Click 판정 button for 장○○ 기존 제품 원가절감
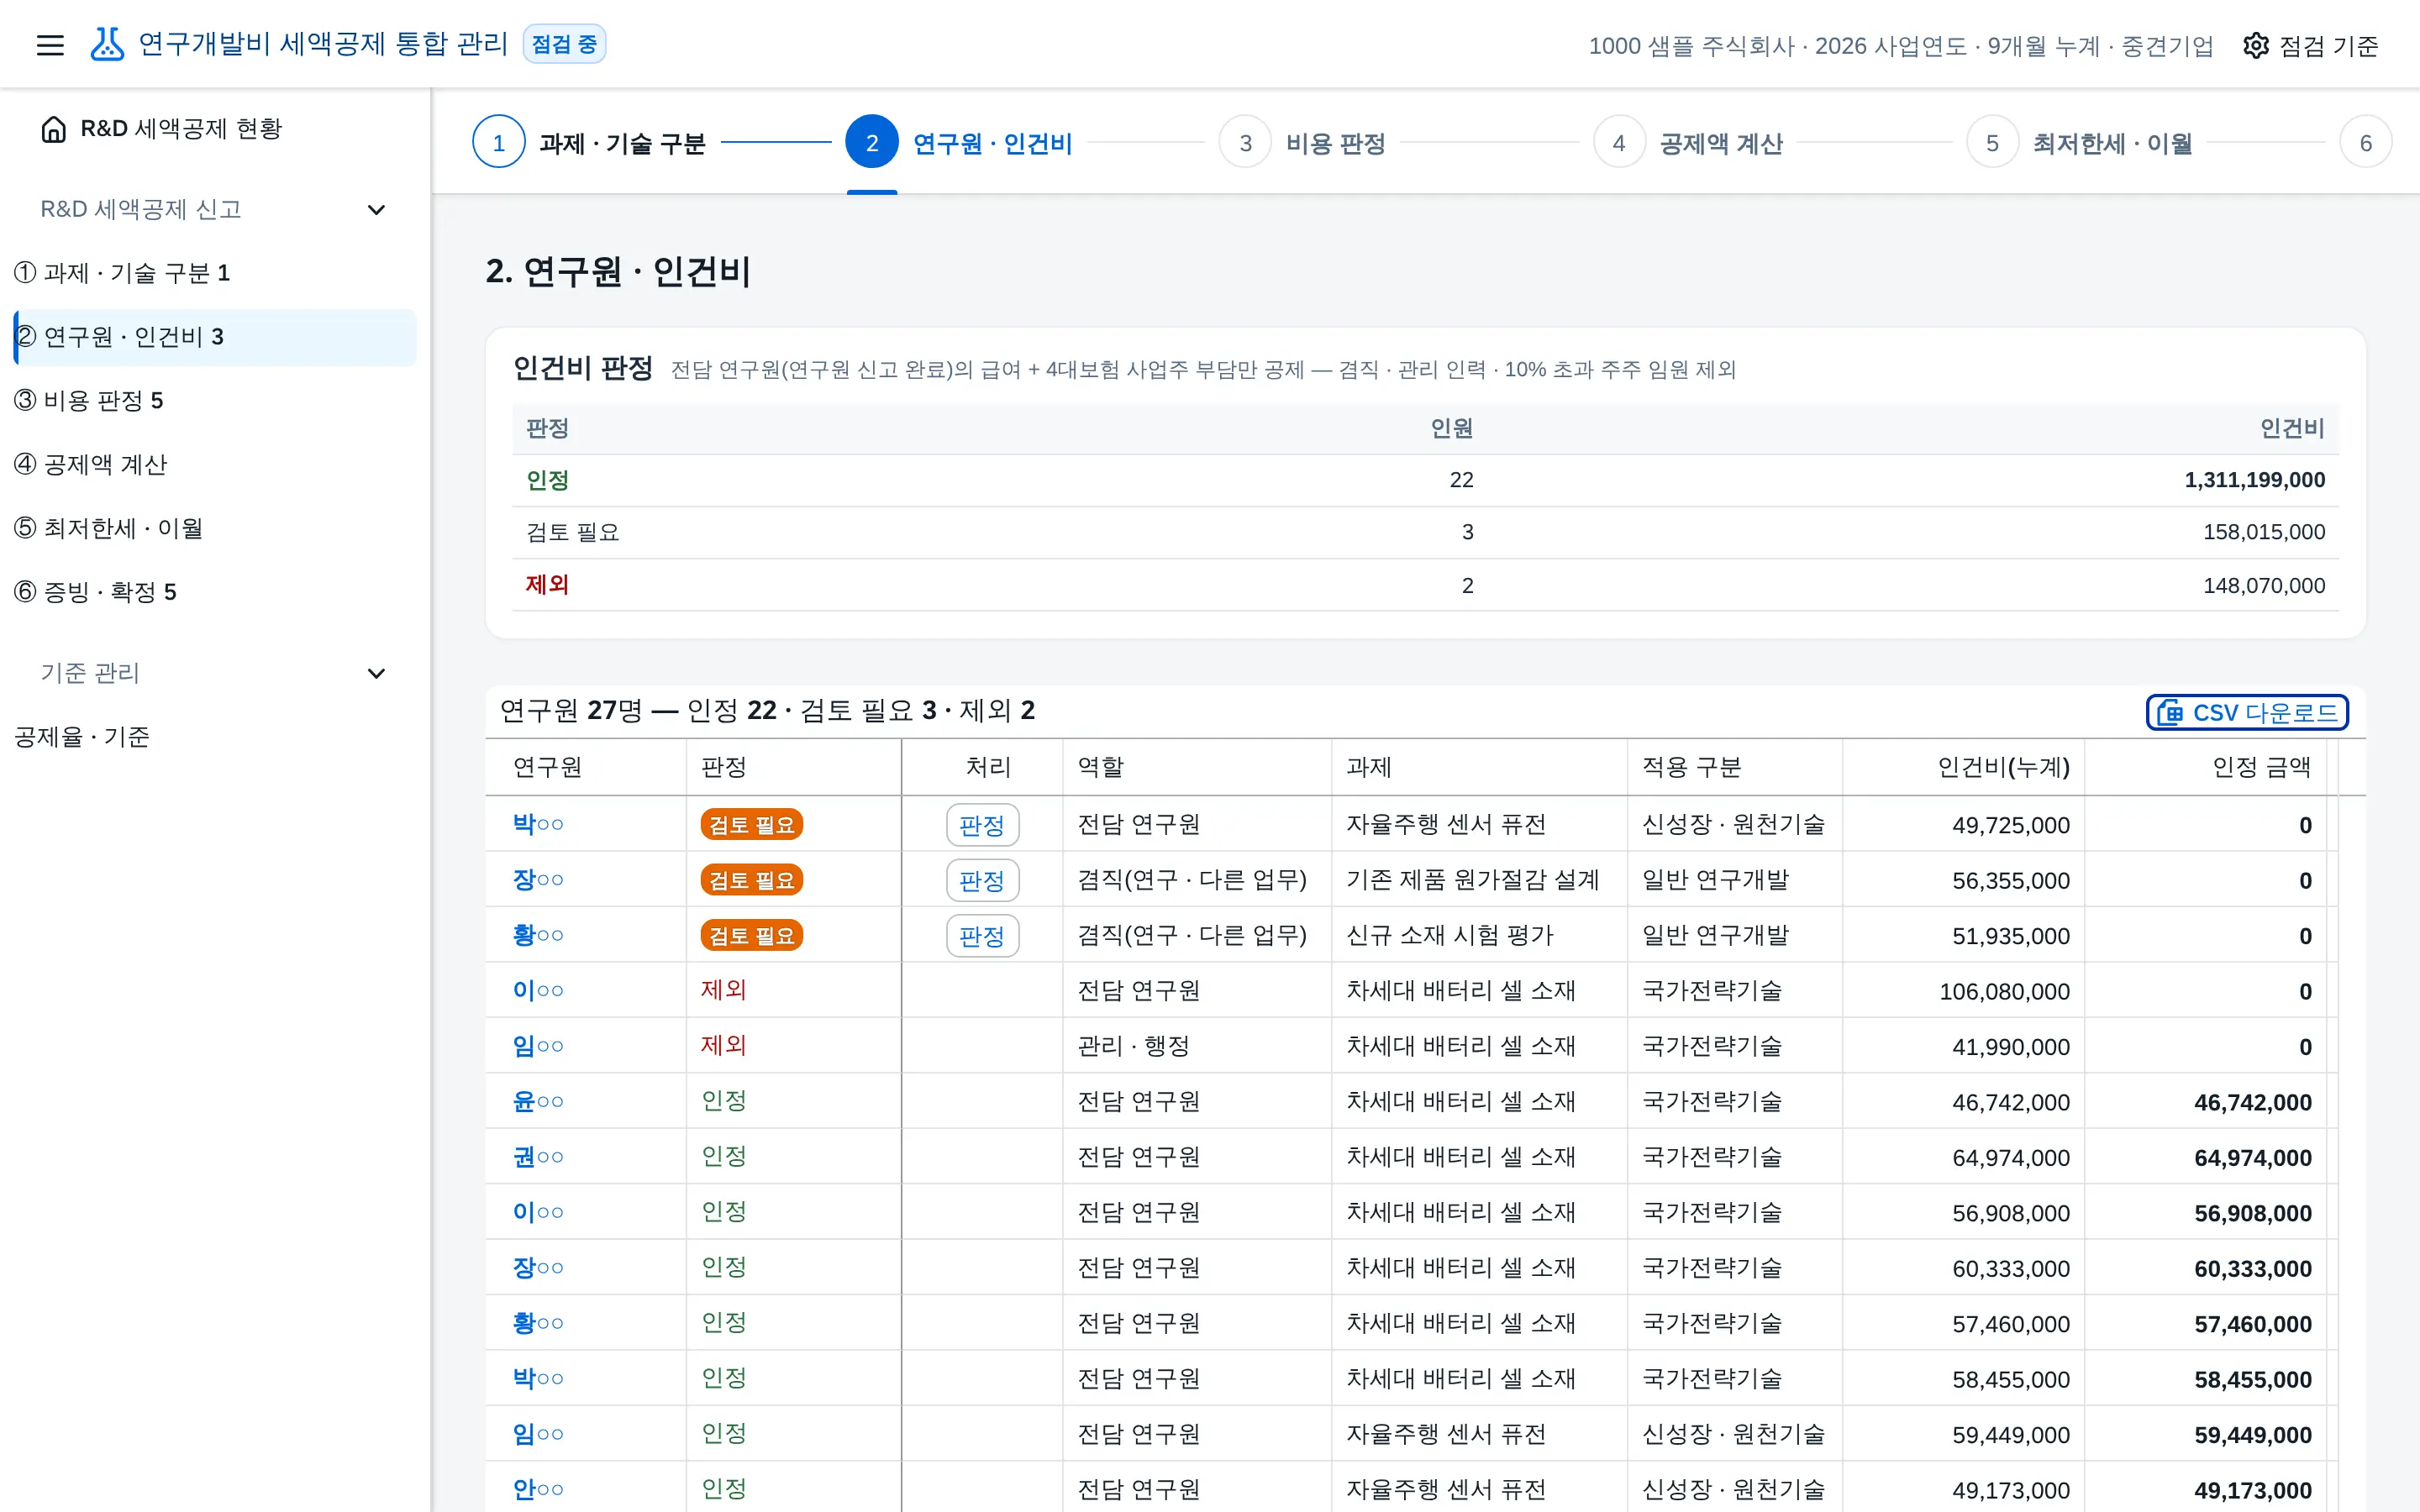Screen dimensions: 2420x1512 982,880
